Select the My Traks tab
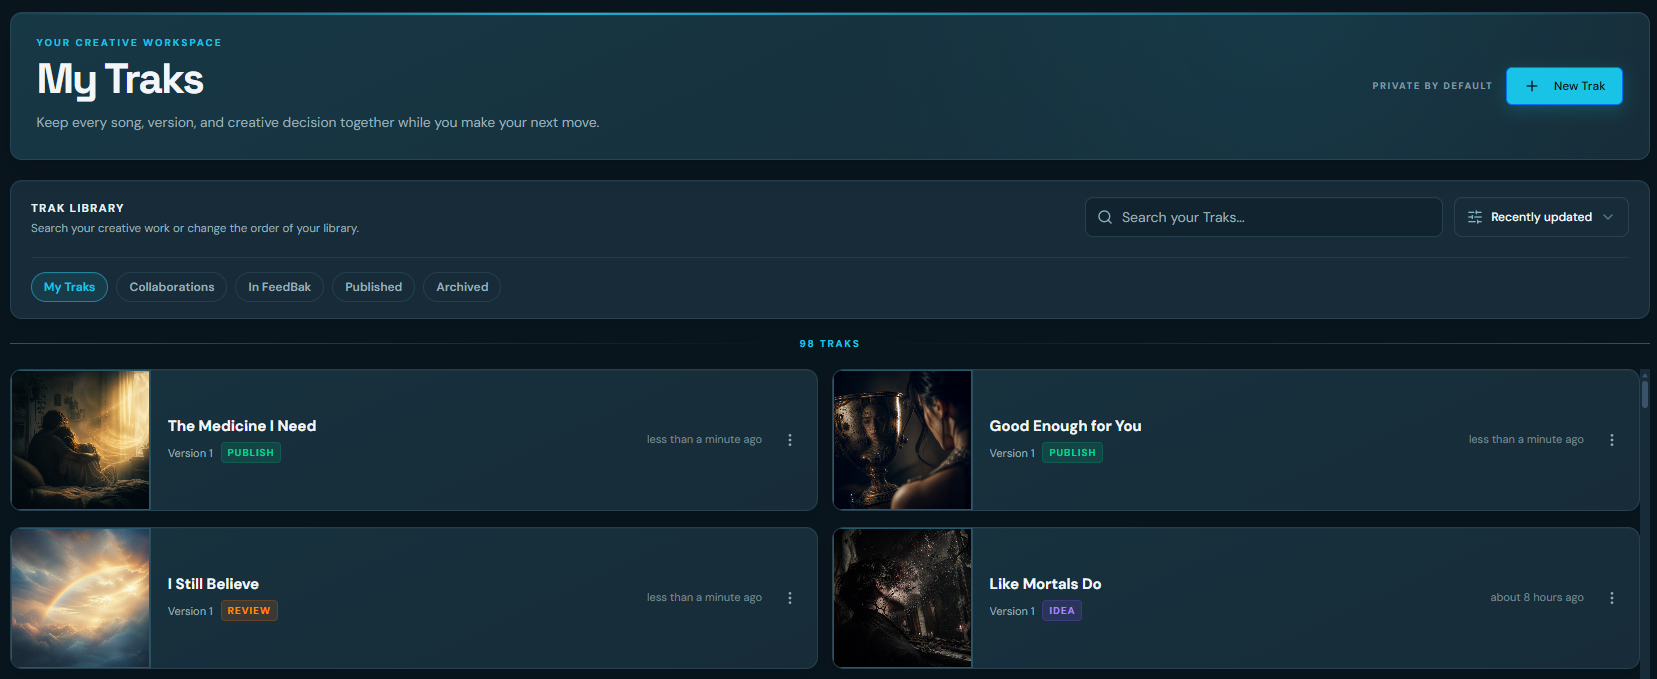Image resolution: width=1657 pixels, height=679 pixels. [69, 287]
